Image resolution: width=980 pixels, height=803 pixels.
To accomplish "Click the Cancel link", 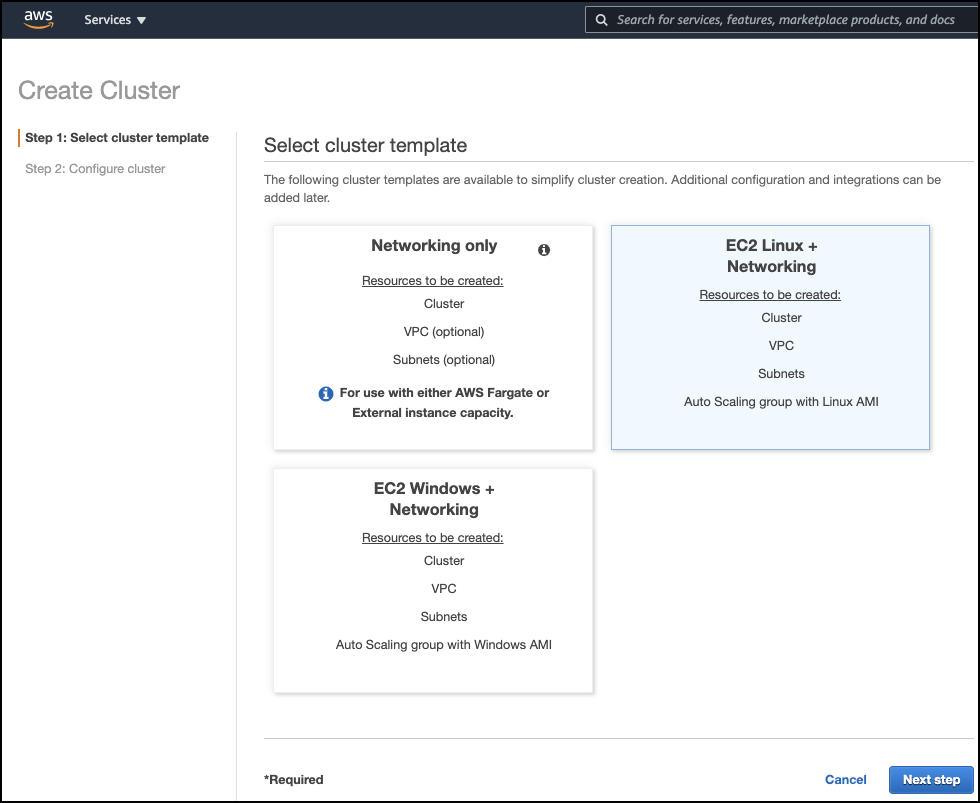I will click(846, 779).
